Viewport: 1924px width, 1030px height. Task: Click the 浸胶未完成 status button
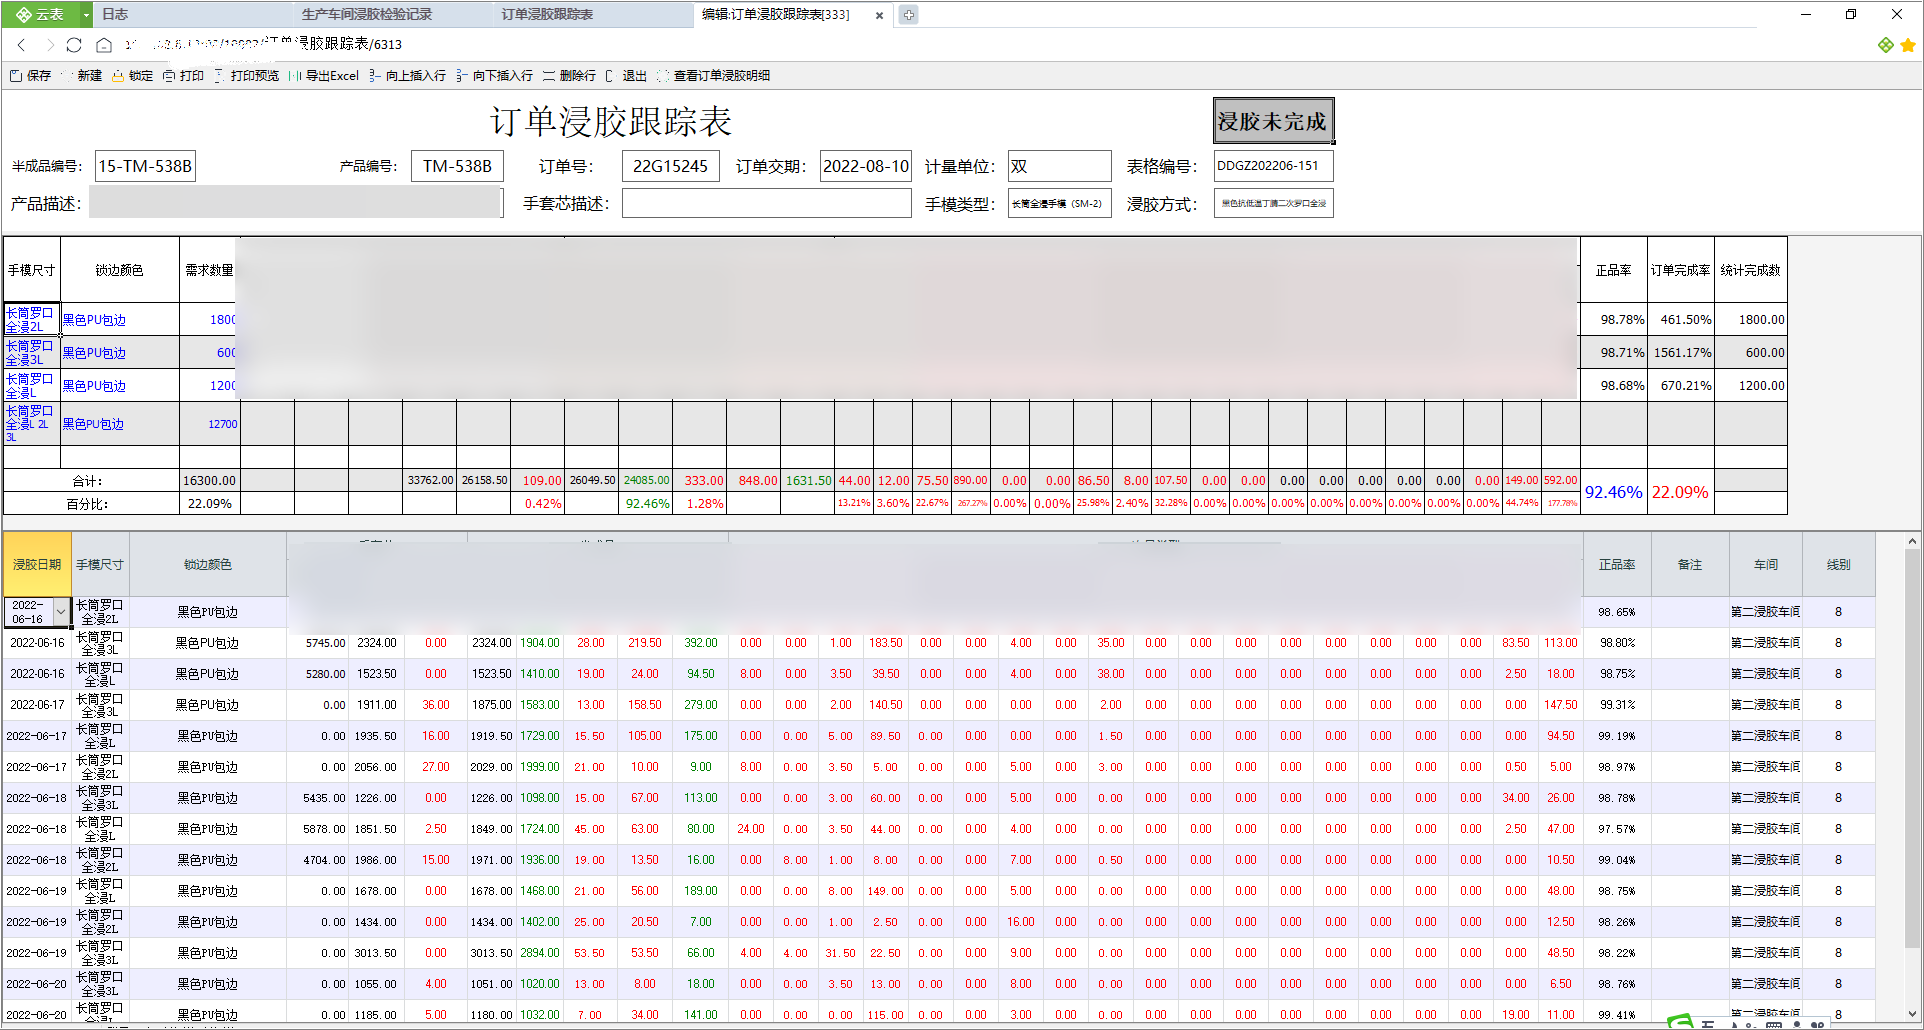pyautogui.click(x=1274, y=121)
